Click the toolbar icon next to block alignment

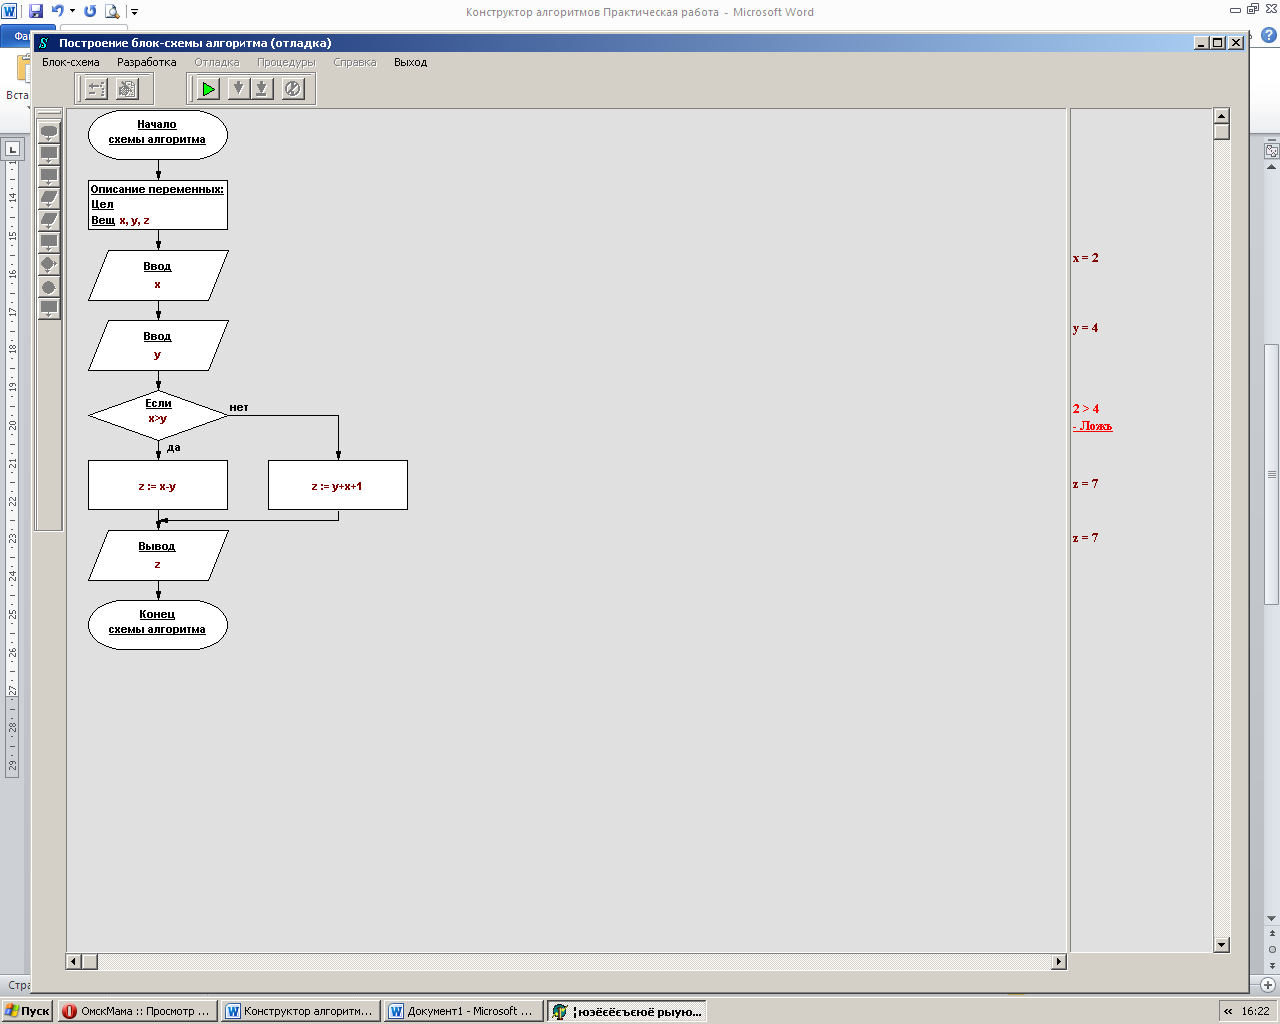pyautogui.click(x=127, y=89)
